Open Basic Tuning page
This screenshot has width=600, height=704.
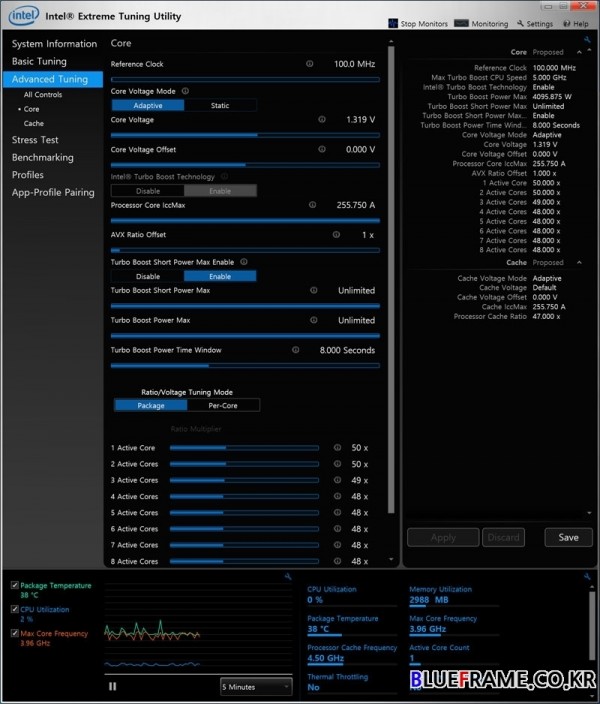click(x=39, y=61)
